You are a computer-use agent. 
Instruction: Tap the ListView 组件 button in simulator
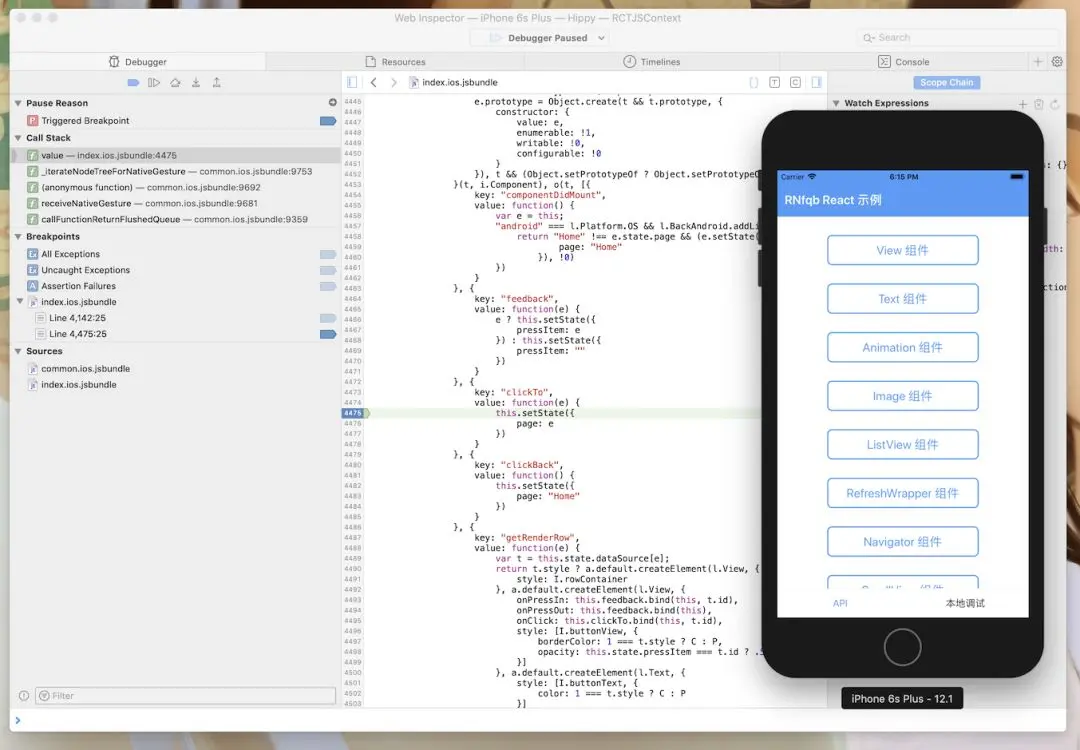coord(902,444)
